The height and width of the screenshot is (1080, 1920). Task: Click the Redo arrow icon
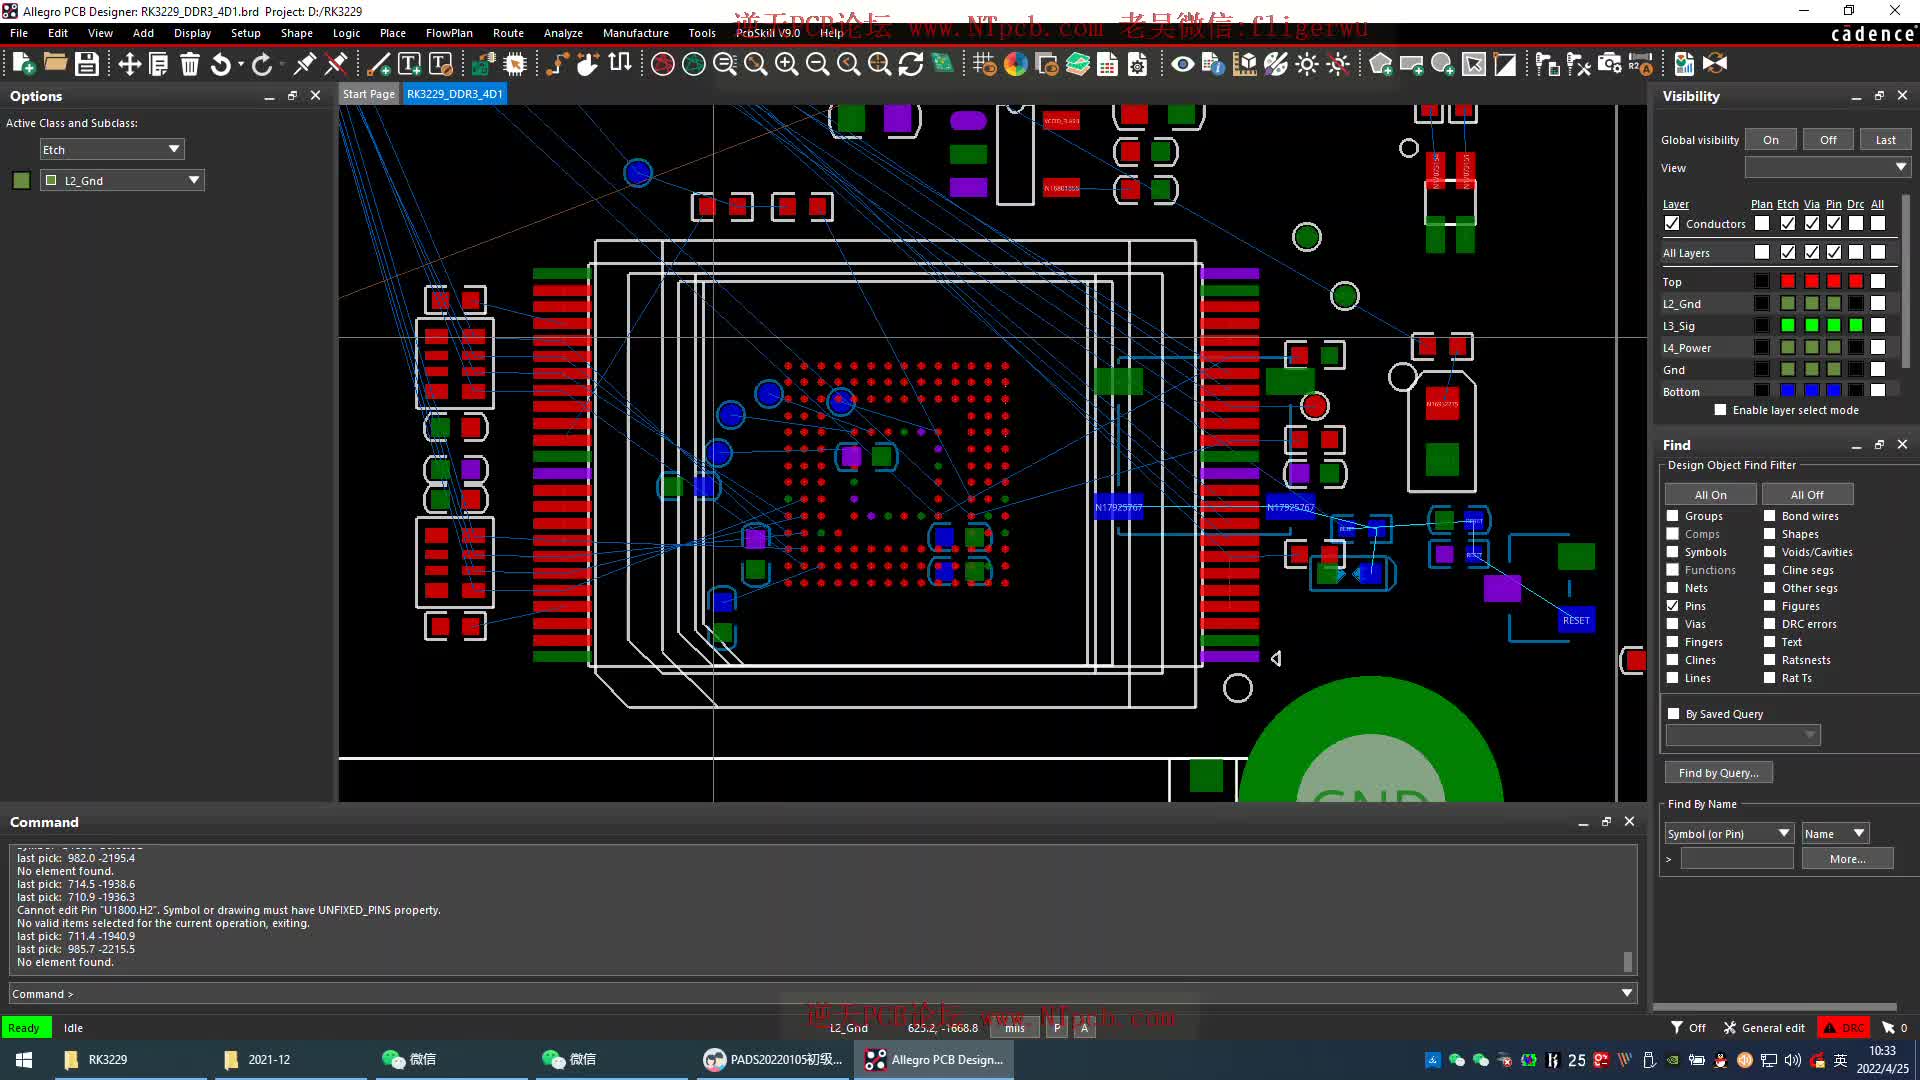262,64
